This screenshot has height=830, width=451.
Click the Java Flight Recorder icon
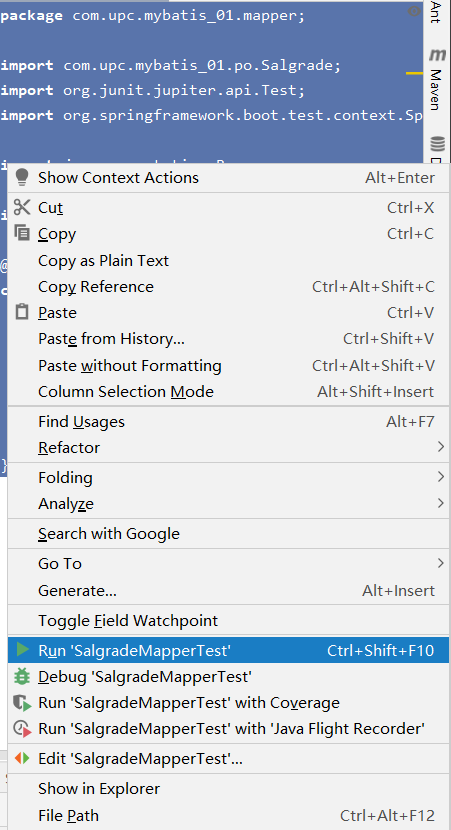point(22,729)
